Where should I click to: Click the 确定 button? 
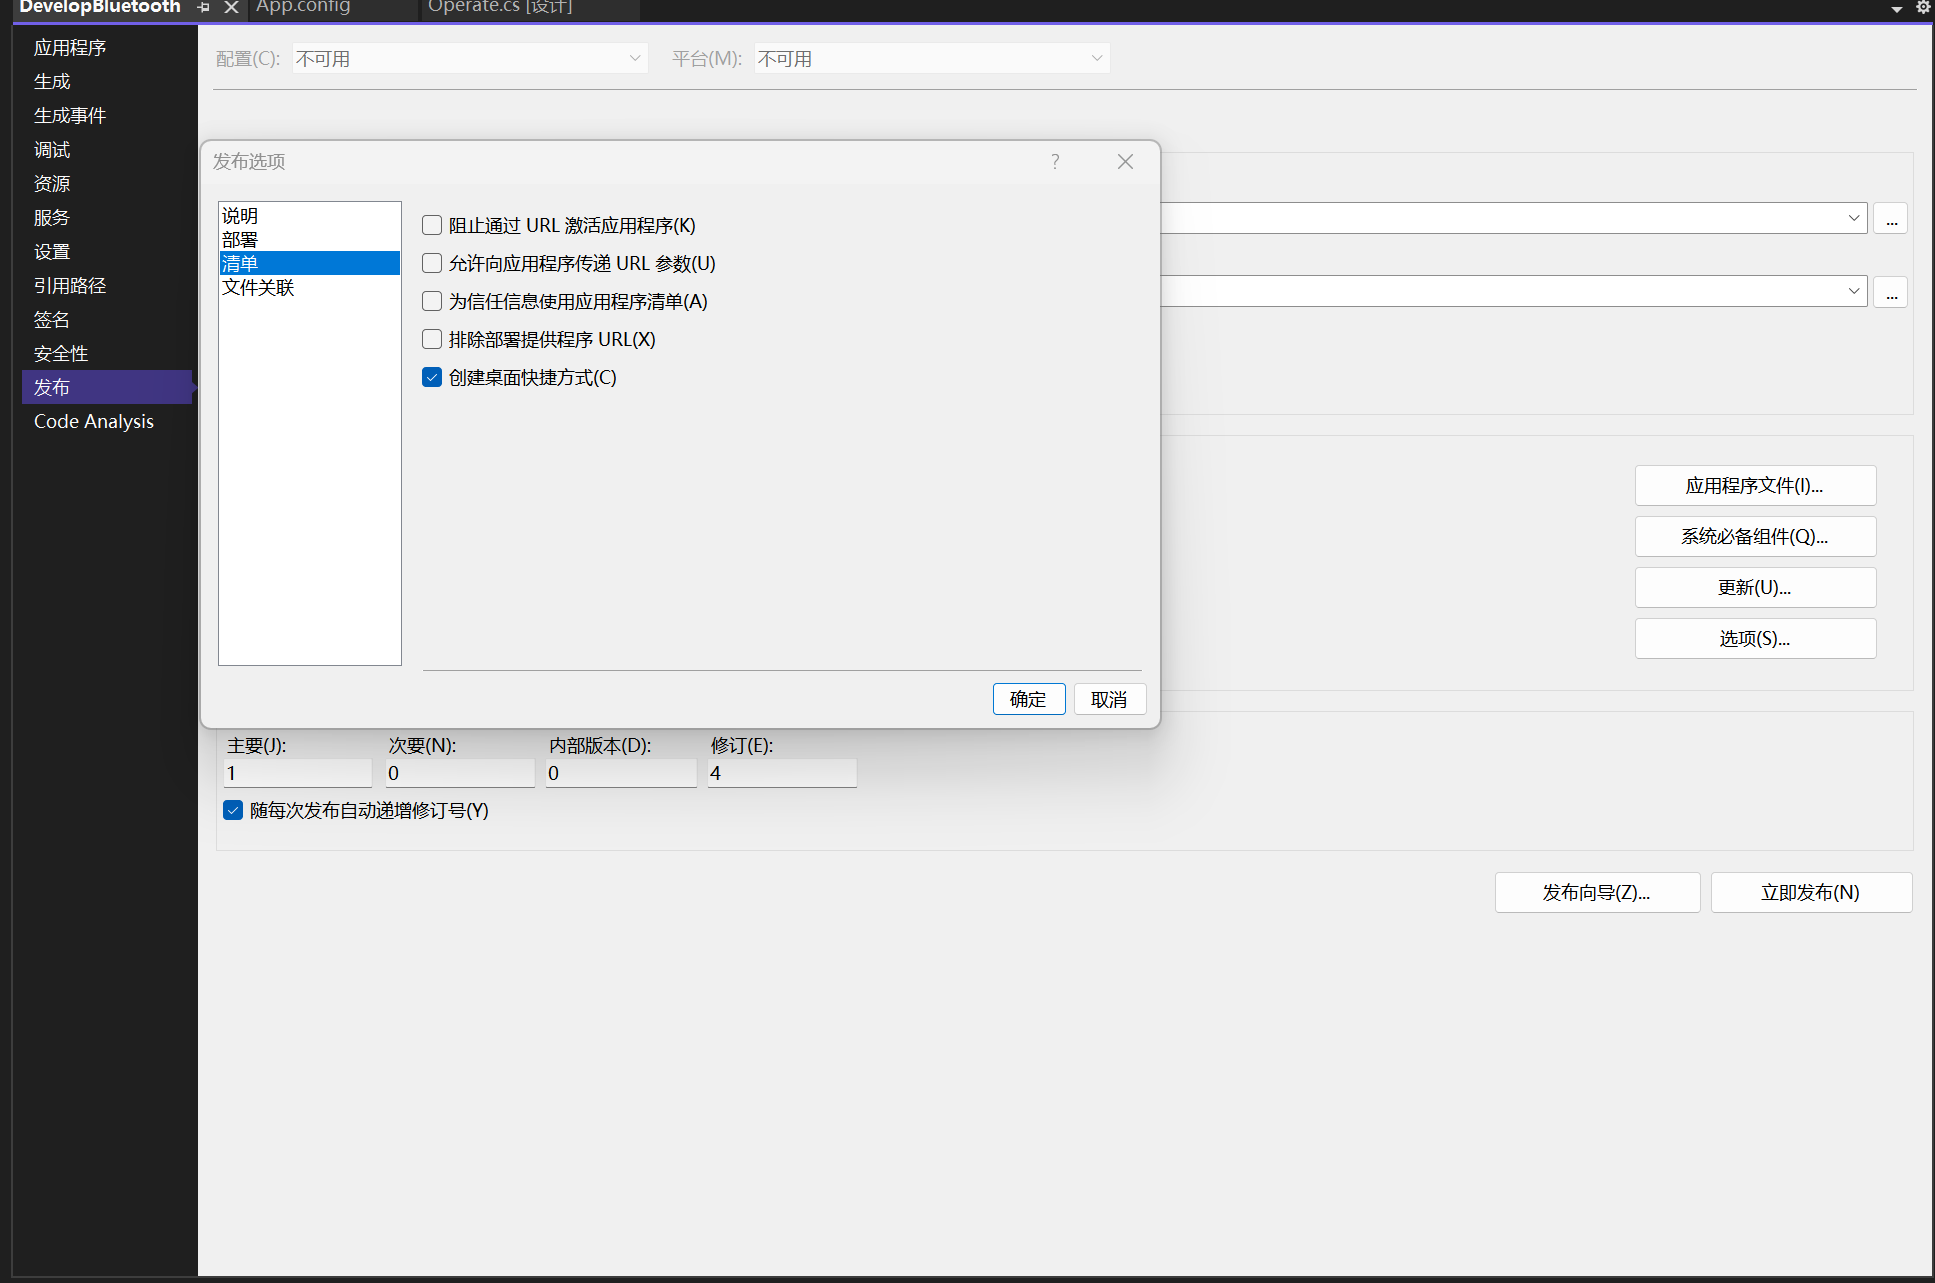(1028, 699)
